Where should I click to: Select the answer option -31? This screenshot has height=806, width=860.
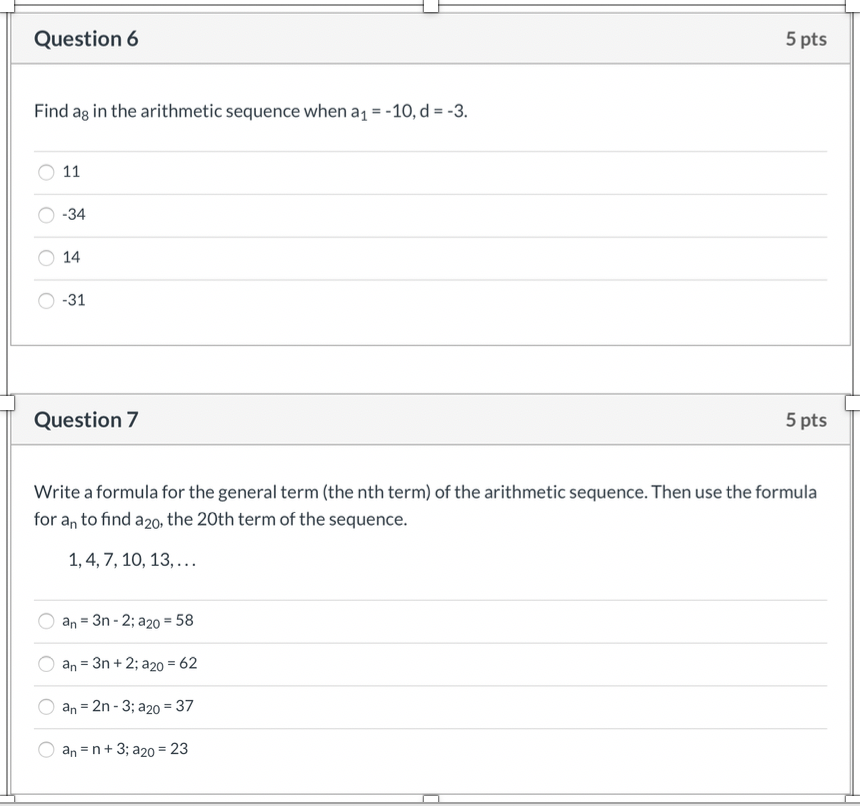click(x=46, y=301)
